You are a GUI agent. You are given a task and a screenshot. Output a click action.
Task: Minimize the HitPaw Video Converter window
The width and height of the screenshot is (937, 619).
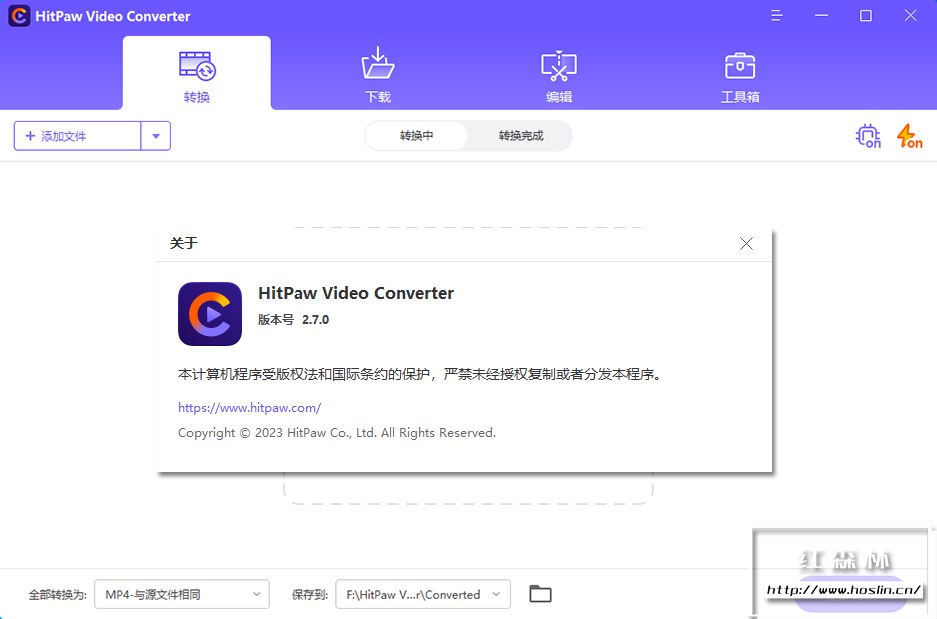pos(822,16)
